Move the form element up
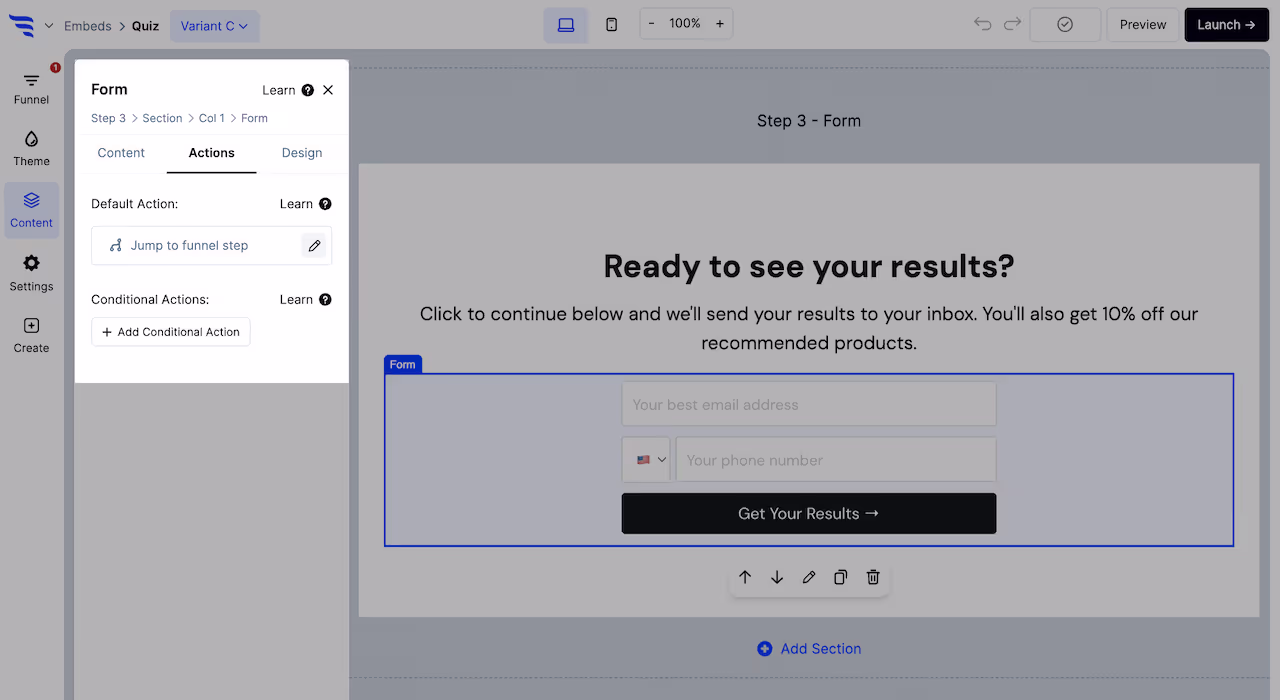The height and width of the screenshot is (700, 1280). pyautogui.click(x=745, y=577)
